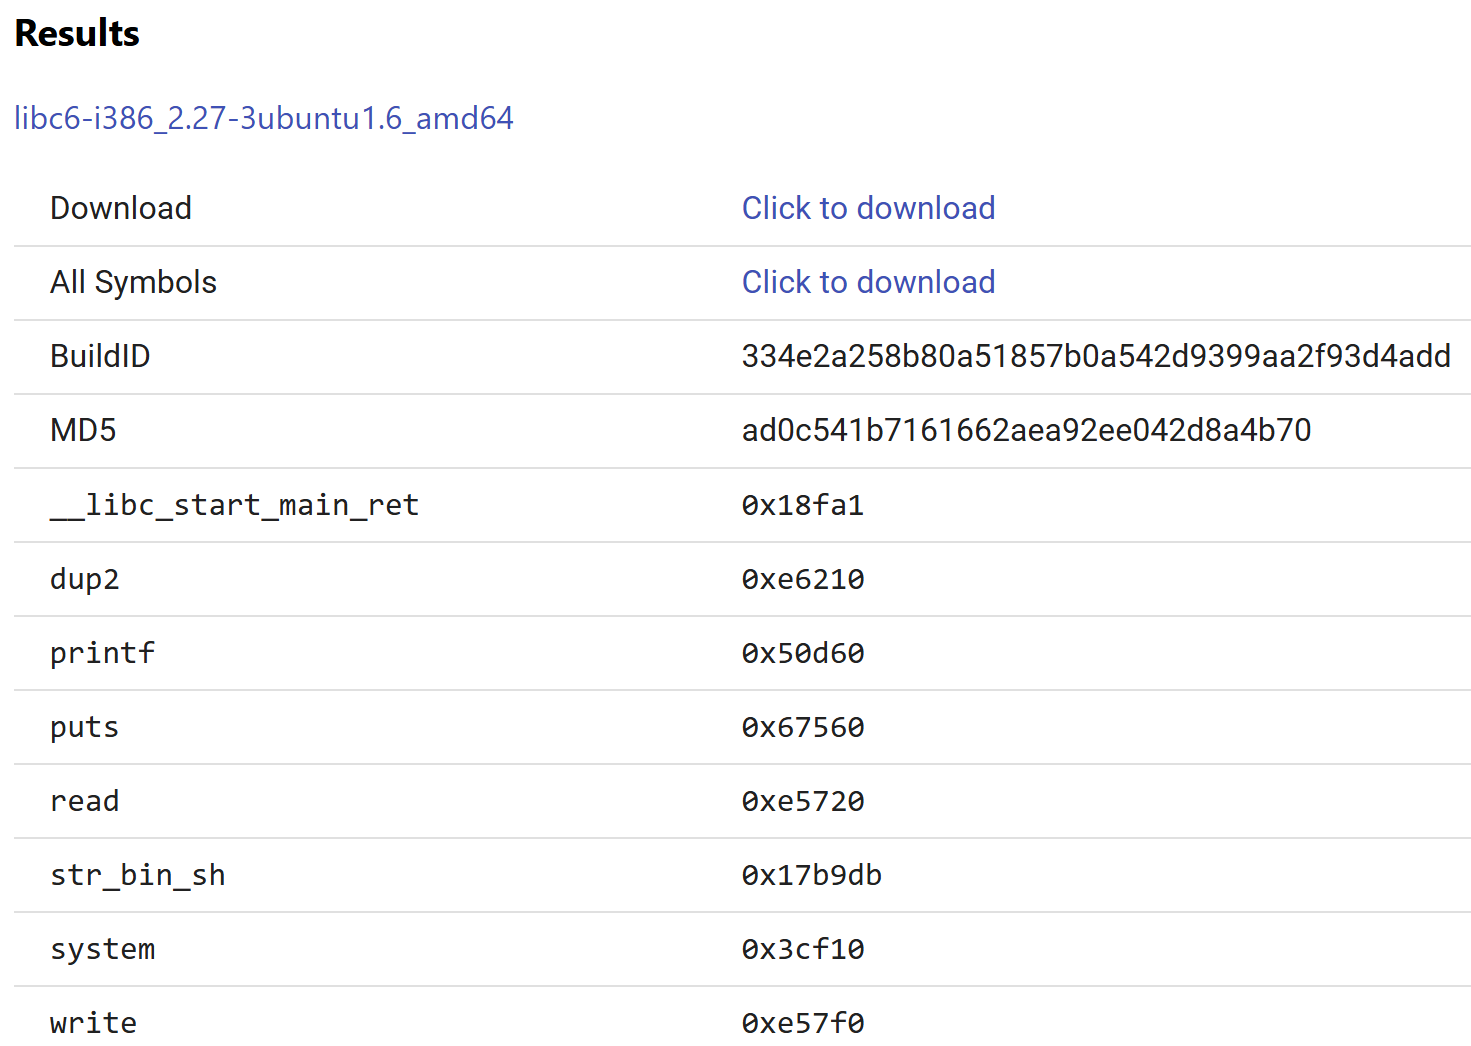Select the dup2 offset 0xe6210
The height and width of the screenshot is (1046, 1471).
pos(802,579)
